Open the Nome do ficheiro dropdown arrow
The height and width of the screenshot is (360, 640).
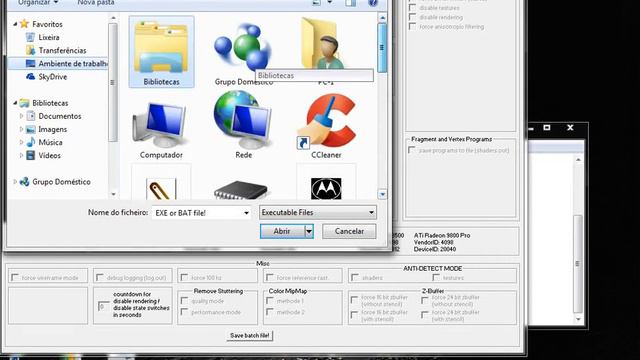pos(246,213)
